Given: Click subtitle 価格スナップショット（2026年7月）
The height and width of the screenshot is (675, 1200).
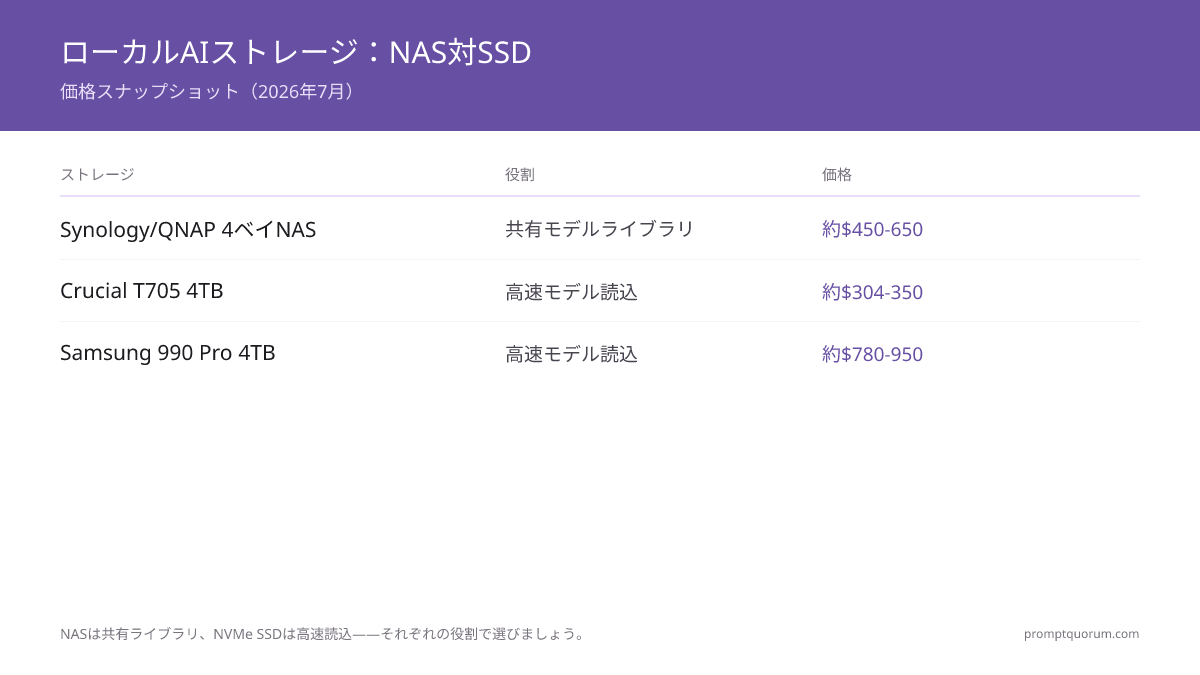Looking at the screenshot, I should 207,91.
